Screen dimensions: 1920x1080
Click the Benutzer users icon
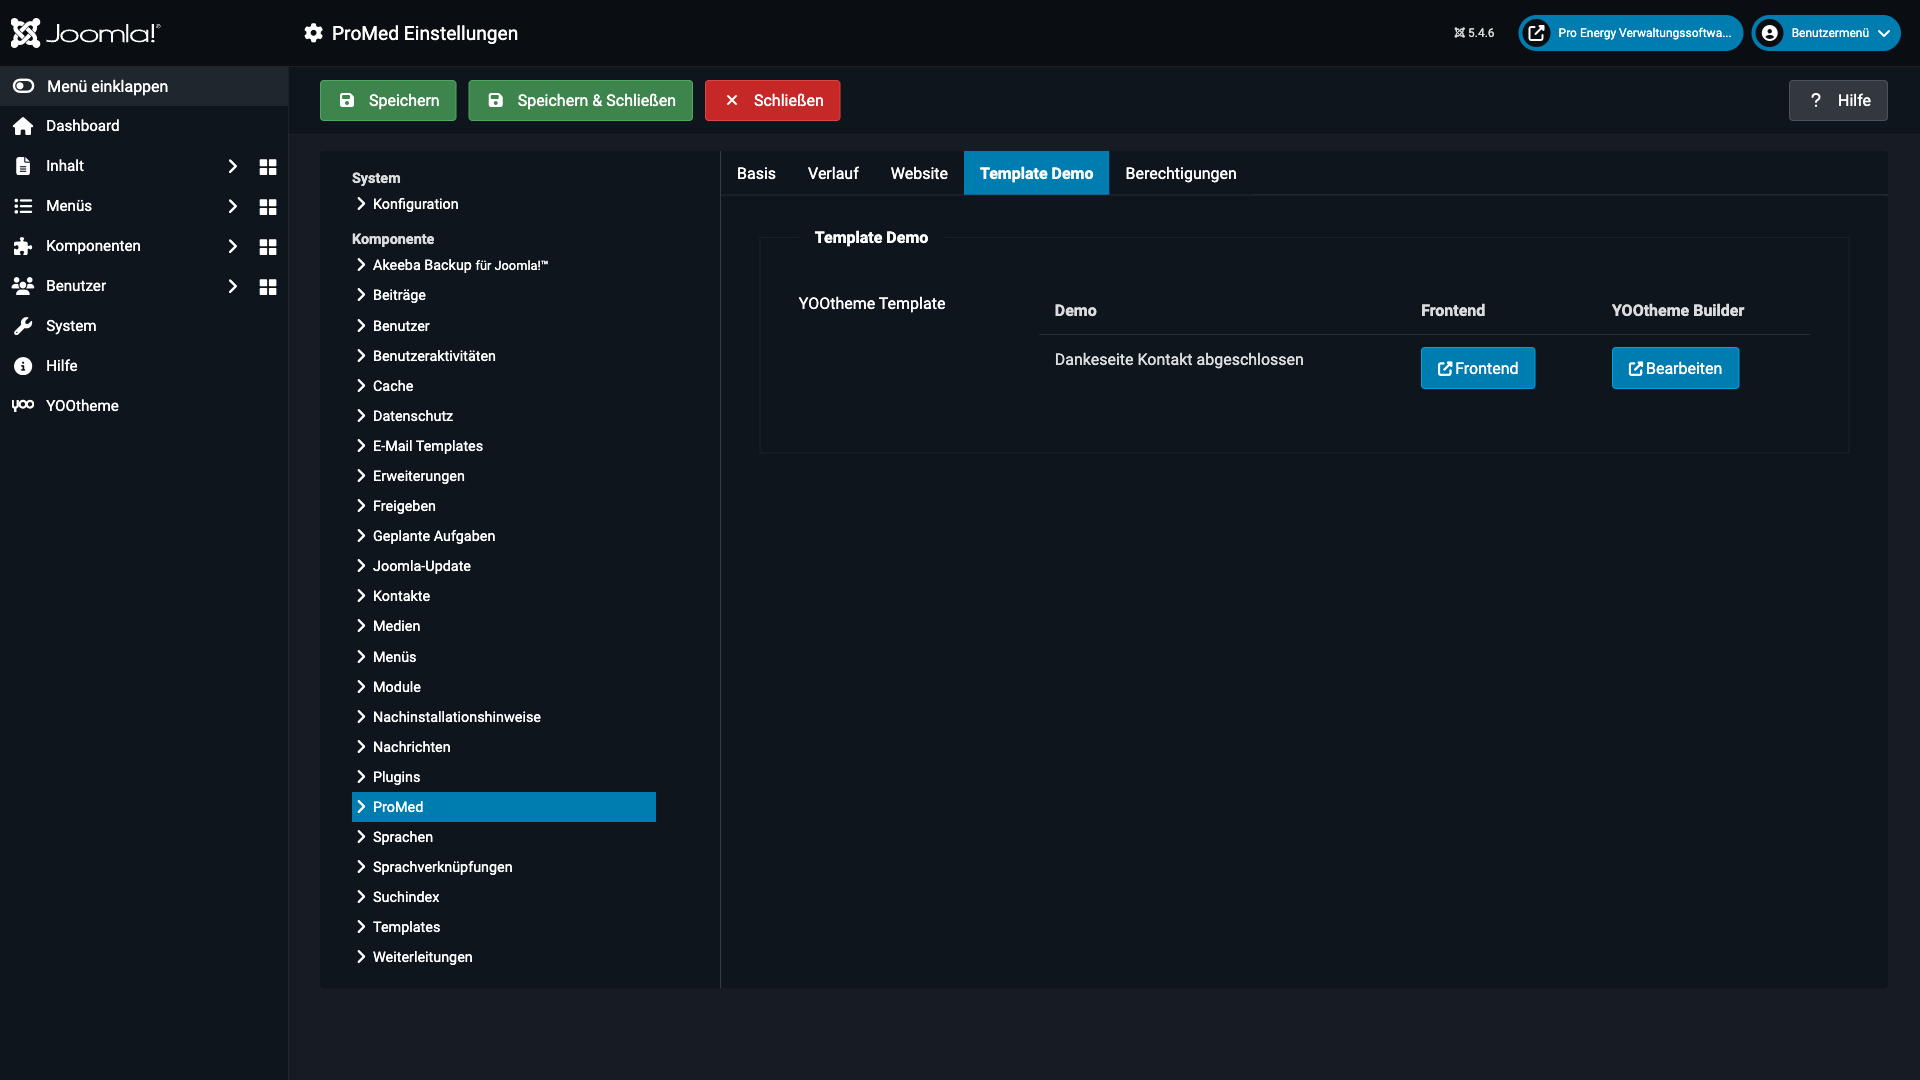(x=23, y=286)
